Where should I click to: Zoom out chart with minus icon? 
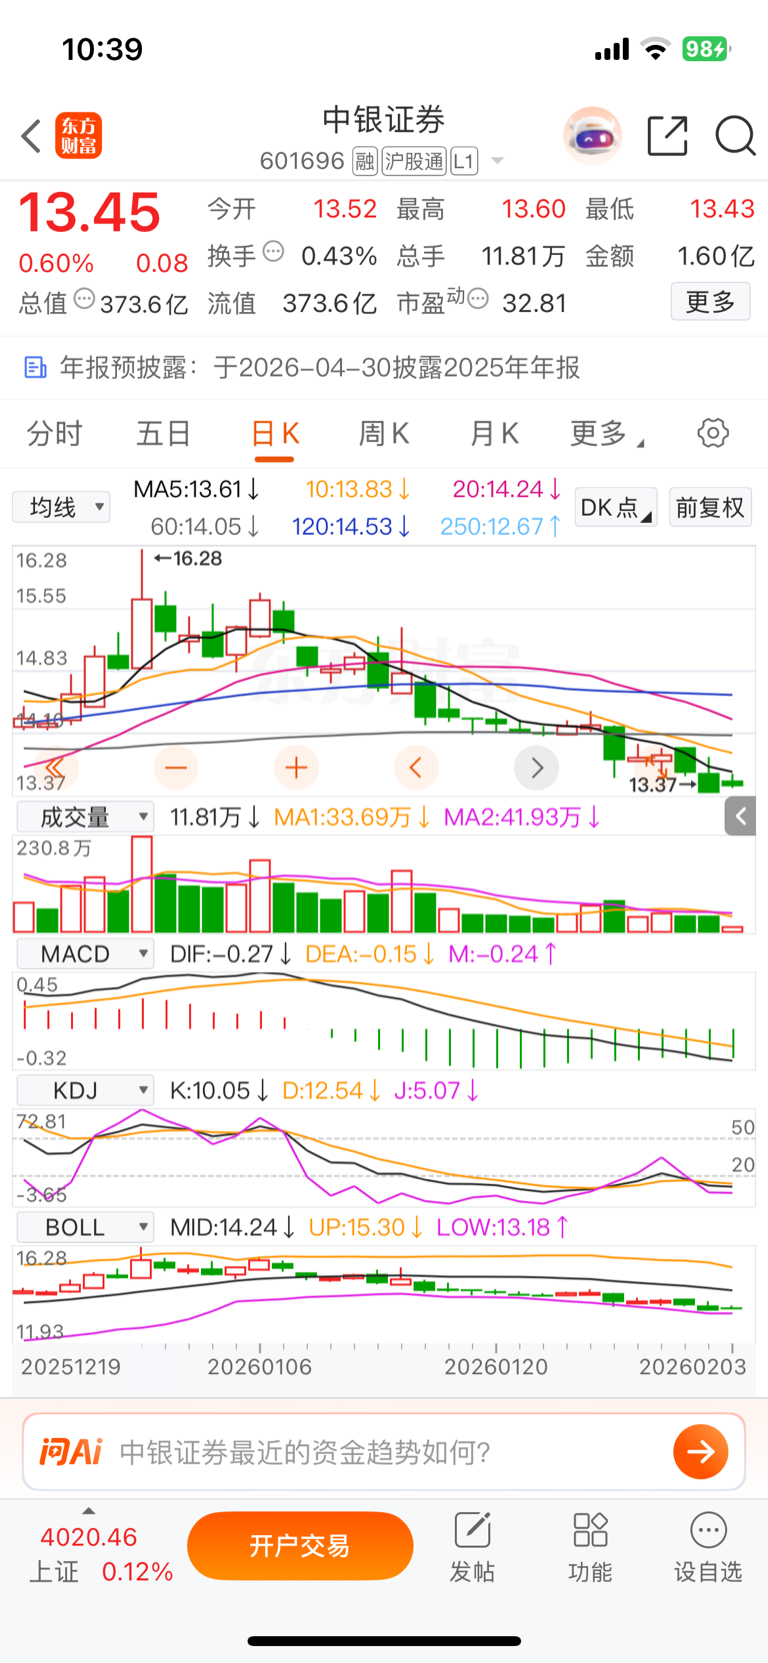176,768
